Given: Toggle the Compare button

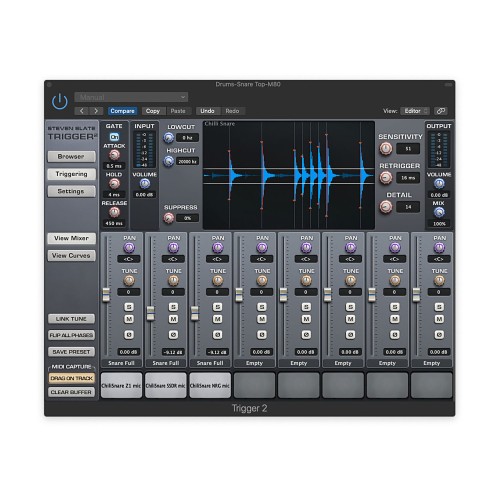Looking at the screenshot, I should click(x=122, y=111).
